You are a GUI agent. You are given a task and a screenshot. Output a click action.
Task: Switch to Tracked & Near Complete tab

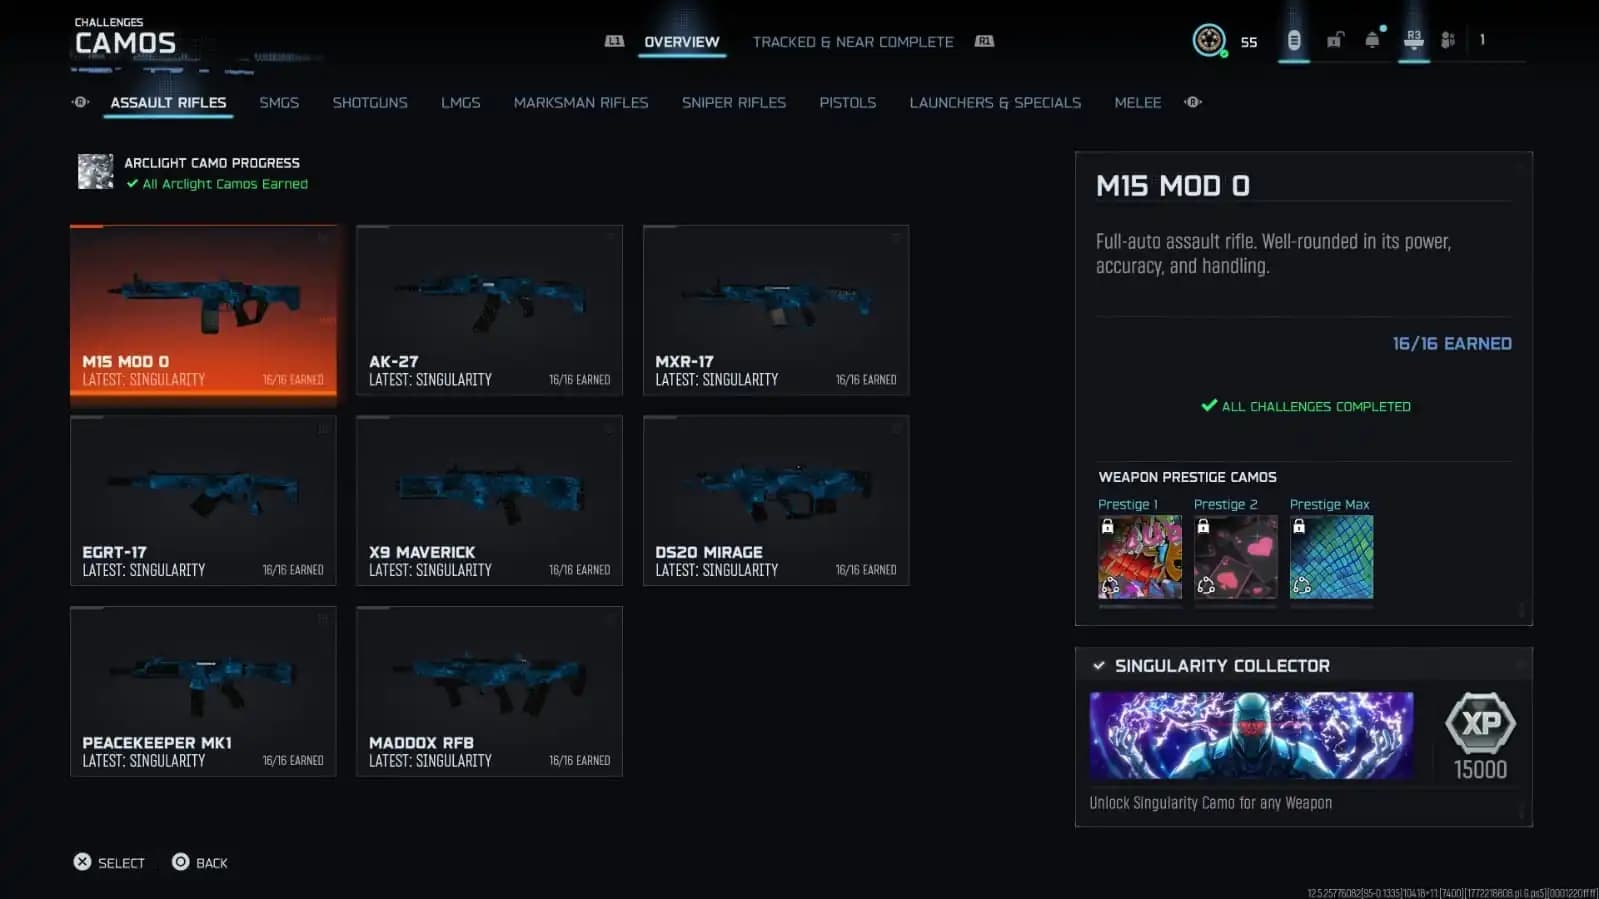coord(853,42)
